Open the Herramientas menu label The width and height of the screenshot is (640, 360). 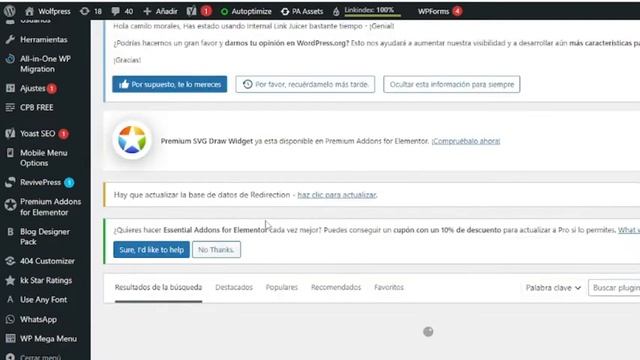click(x=44, y=40)
